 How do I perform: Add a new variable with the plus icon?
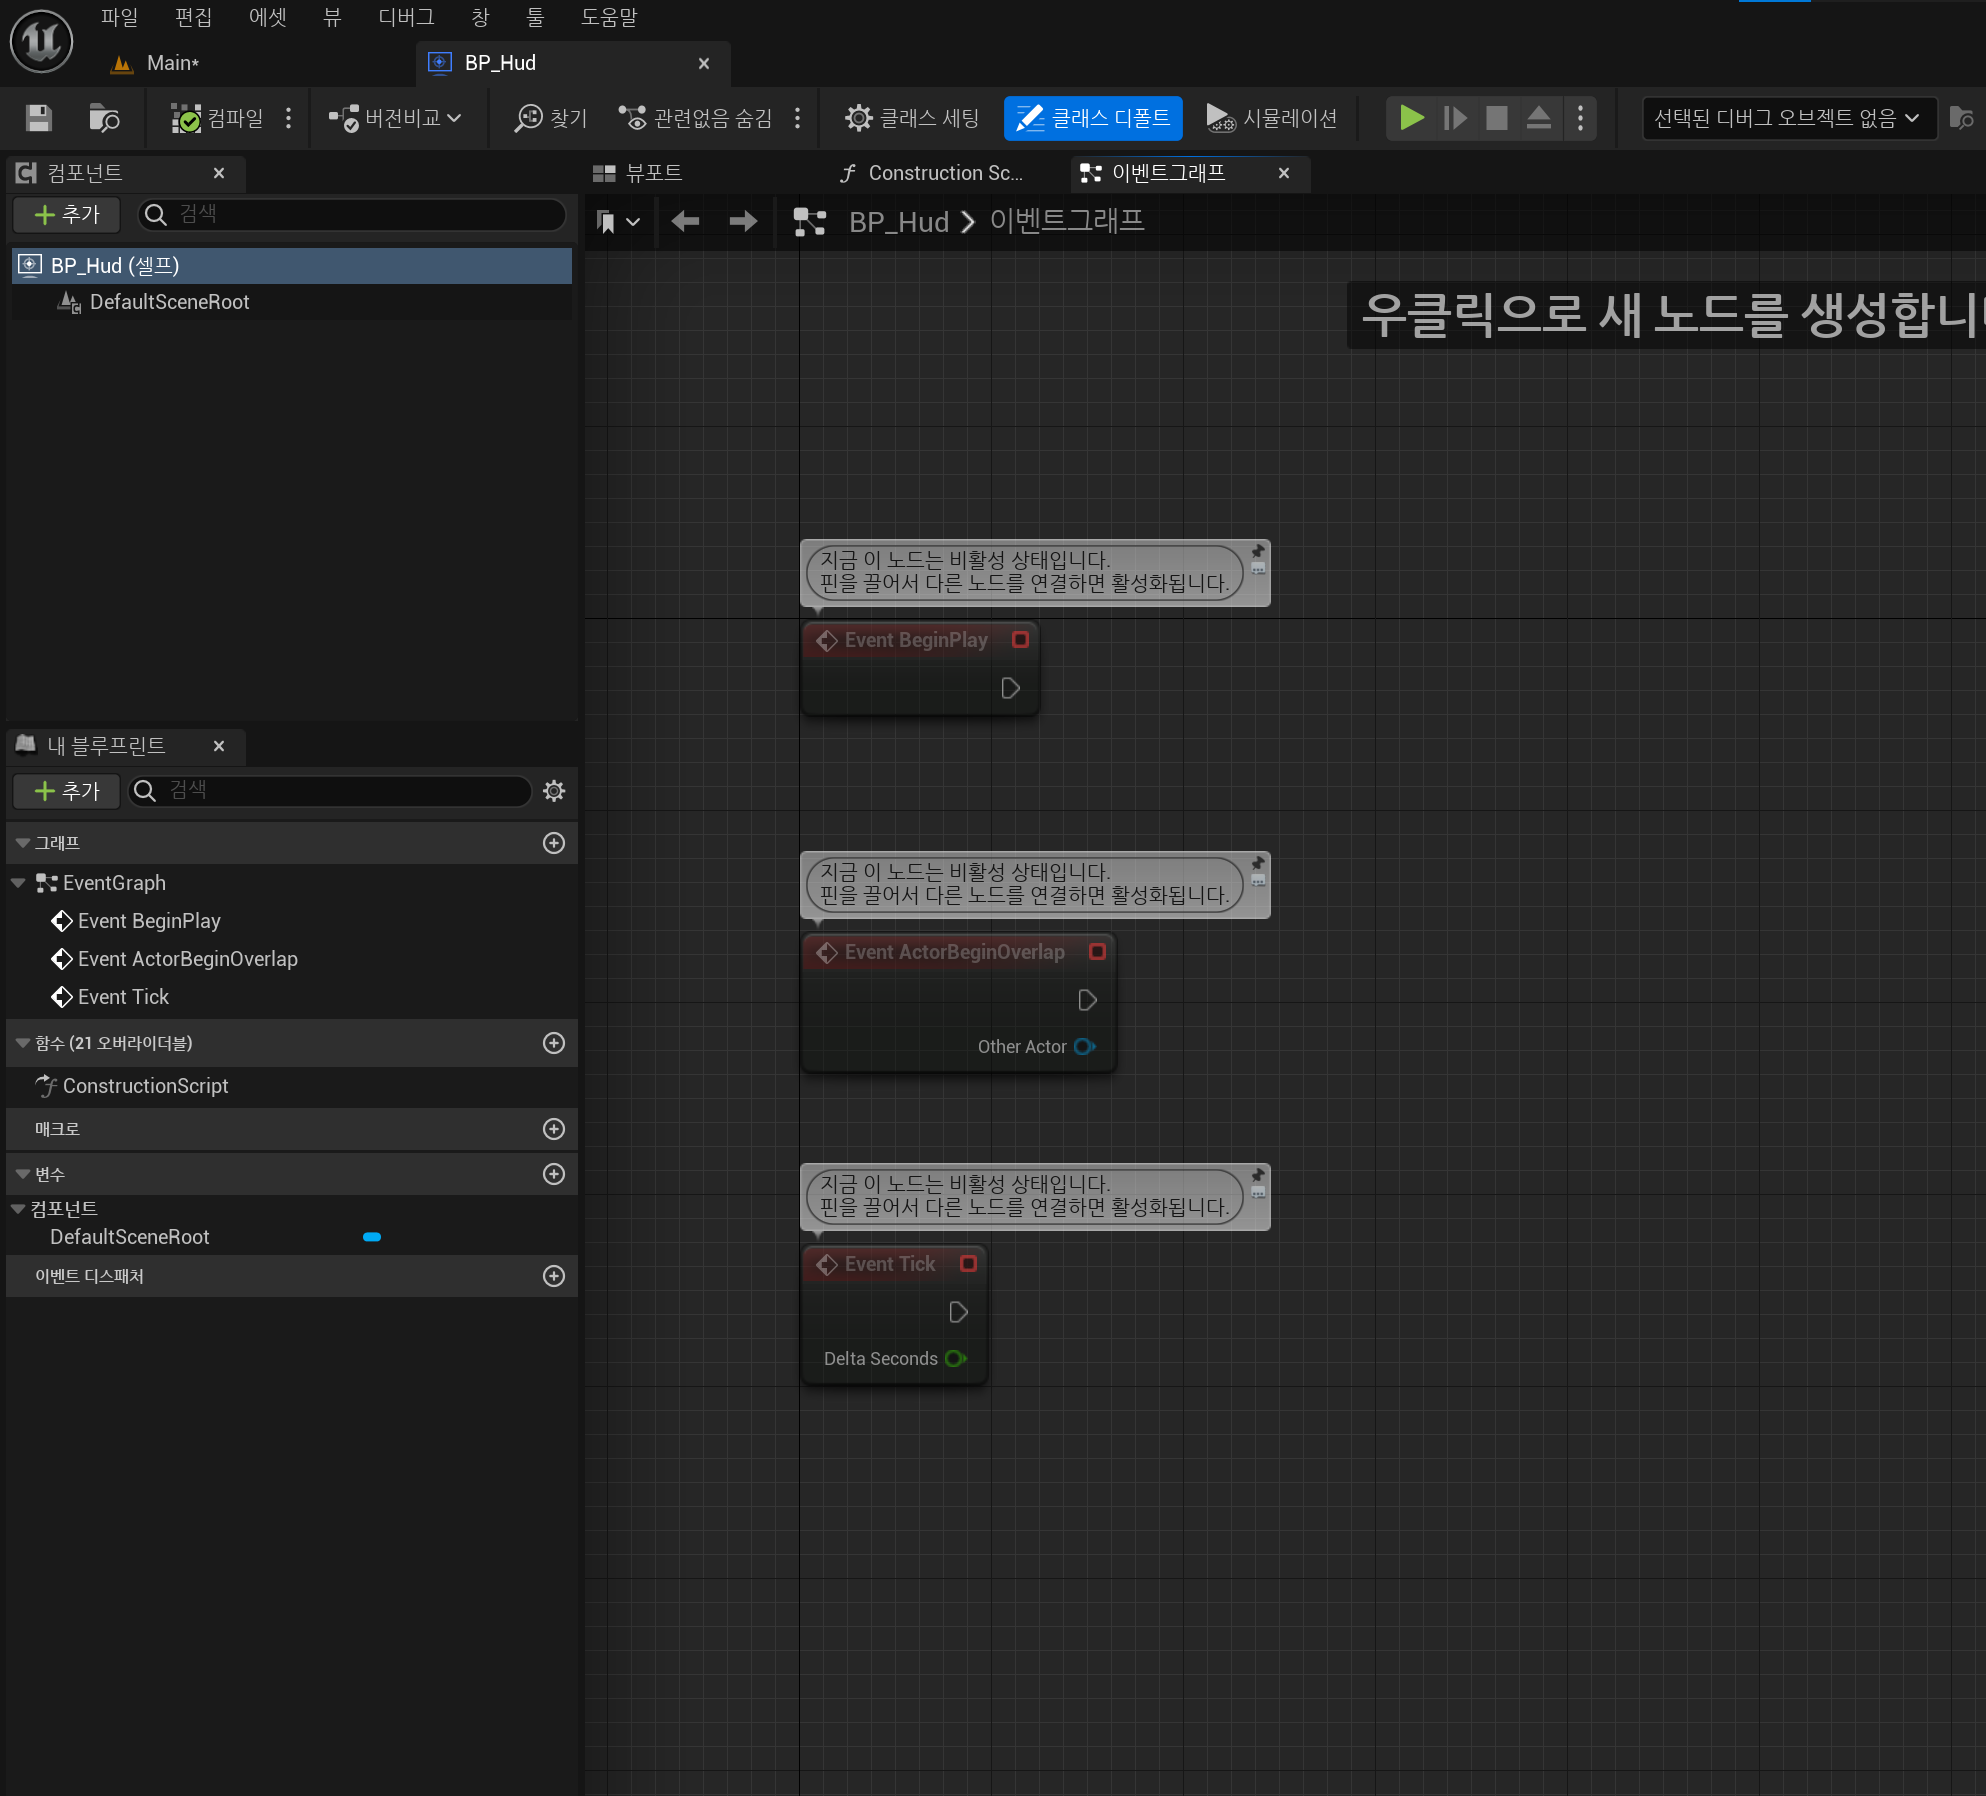click(x=554, y=1174)
